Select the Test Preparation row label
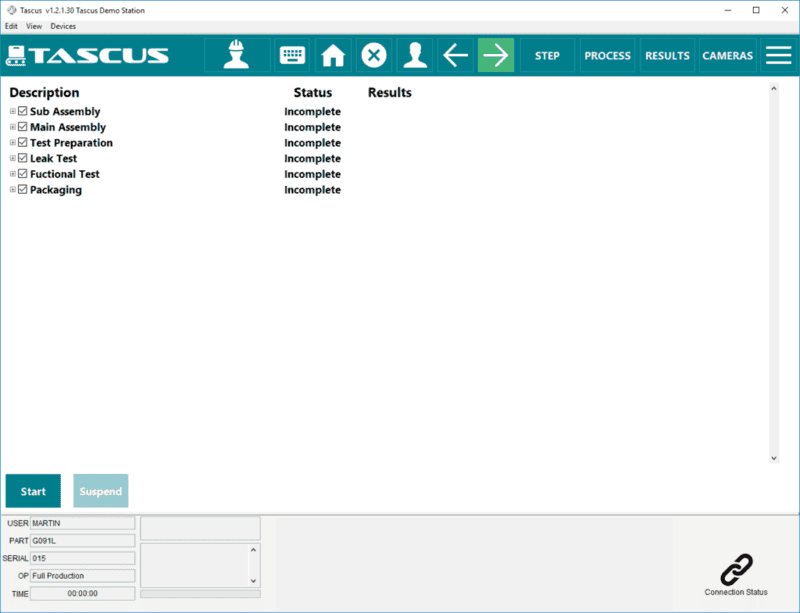 tap(71, 143)
